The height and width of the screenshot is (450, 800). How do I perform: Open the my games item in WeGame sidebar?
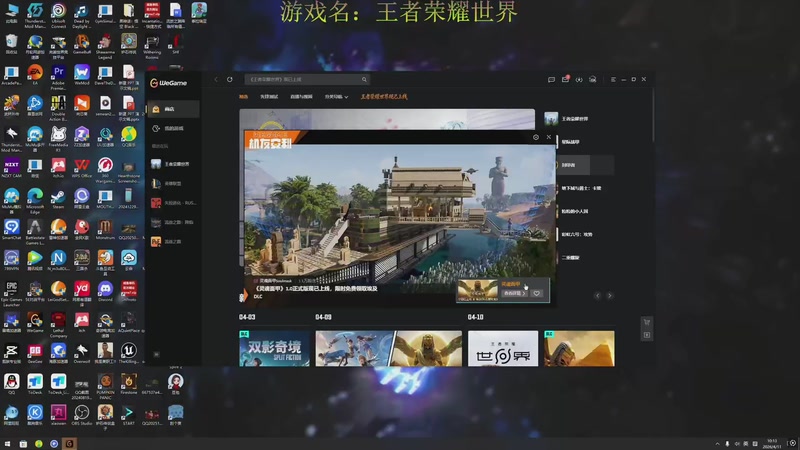[173, 129]
